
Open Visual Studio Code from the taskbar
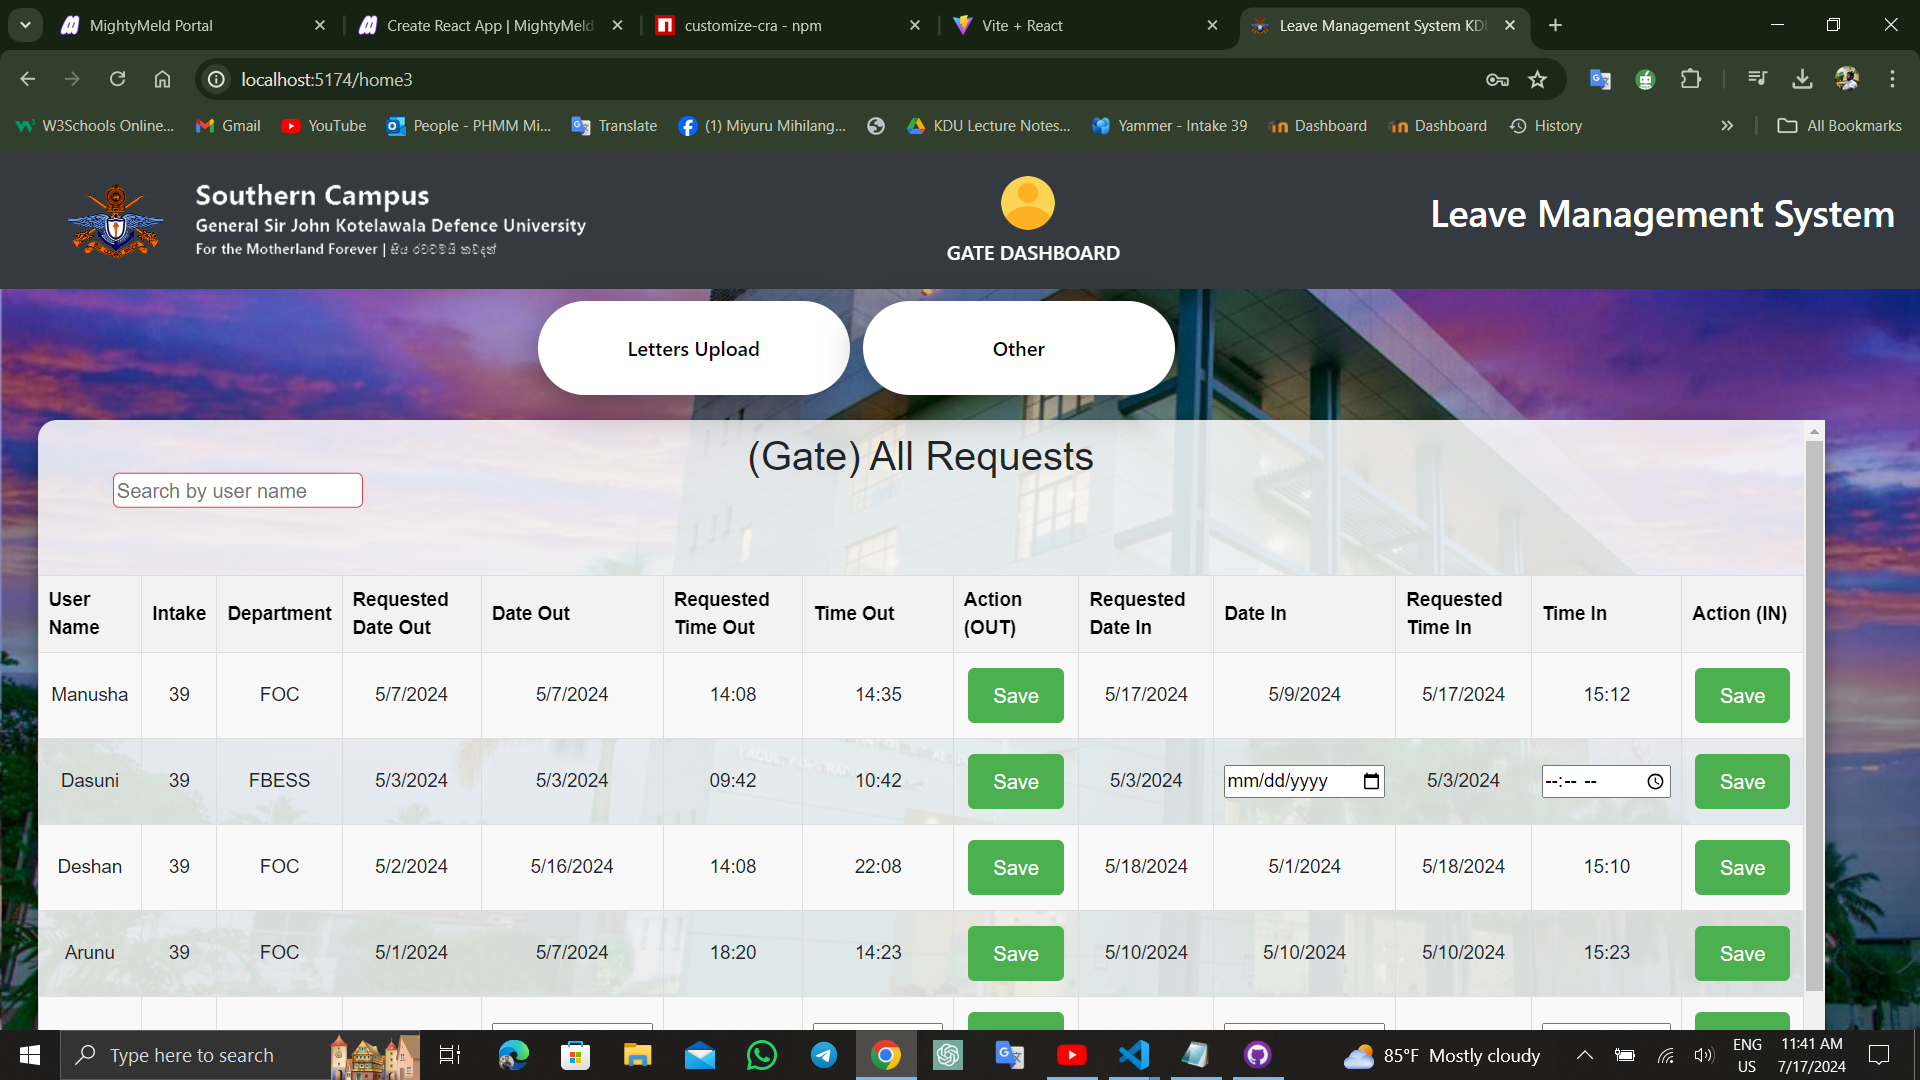[x=1134, y=1055]
